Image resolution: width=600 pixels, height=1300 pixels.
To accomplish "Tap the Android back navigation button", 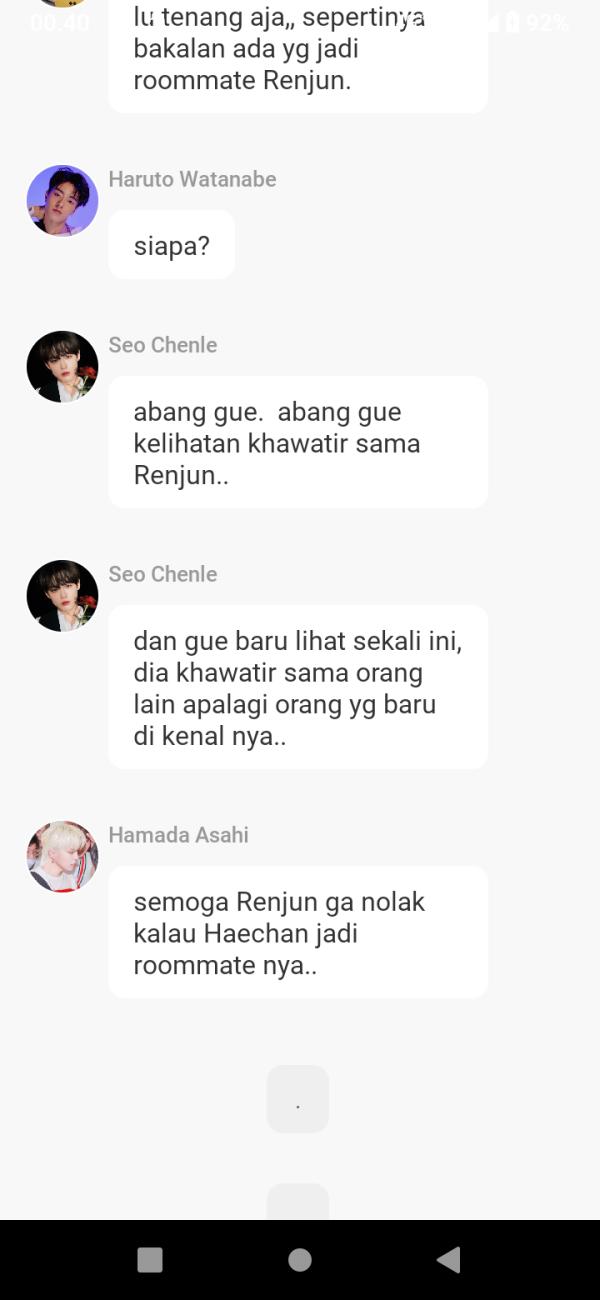I will point(449,1259).
